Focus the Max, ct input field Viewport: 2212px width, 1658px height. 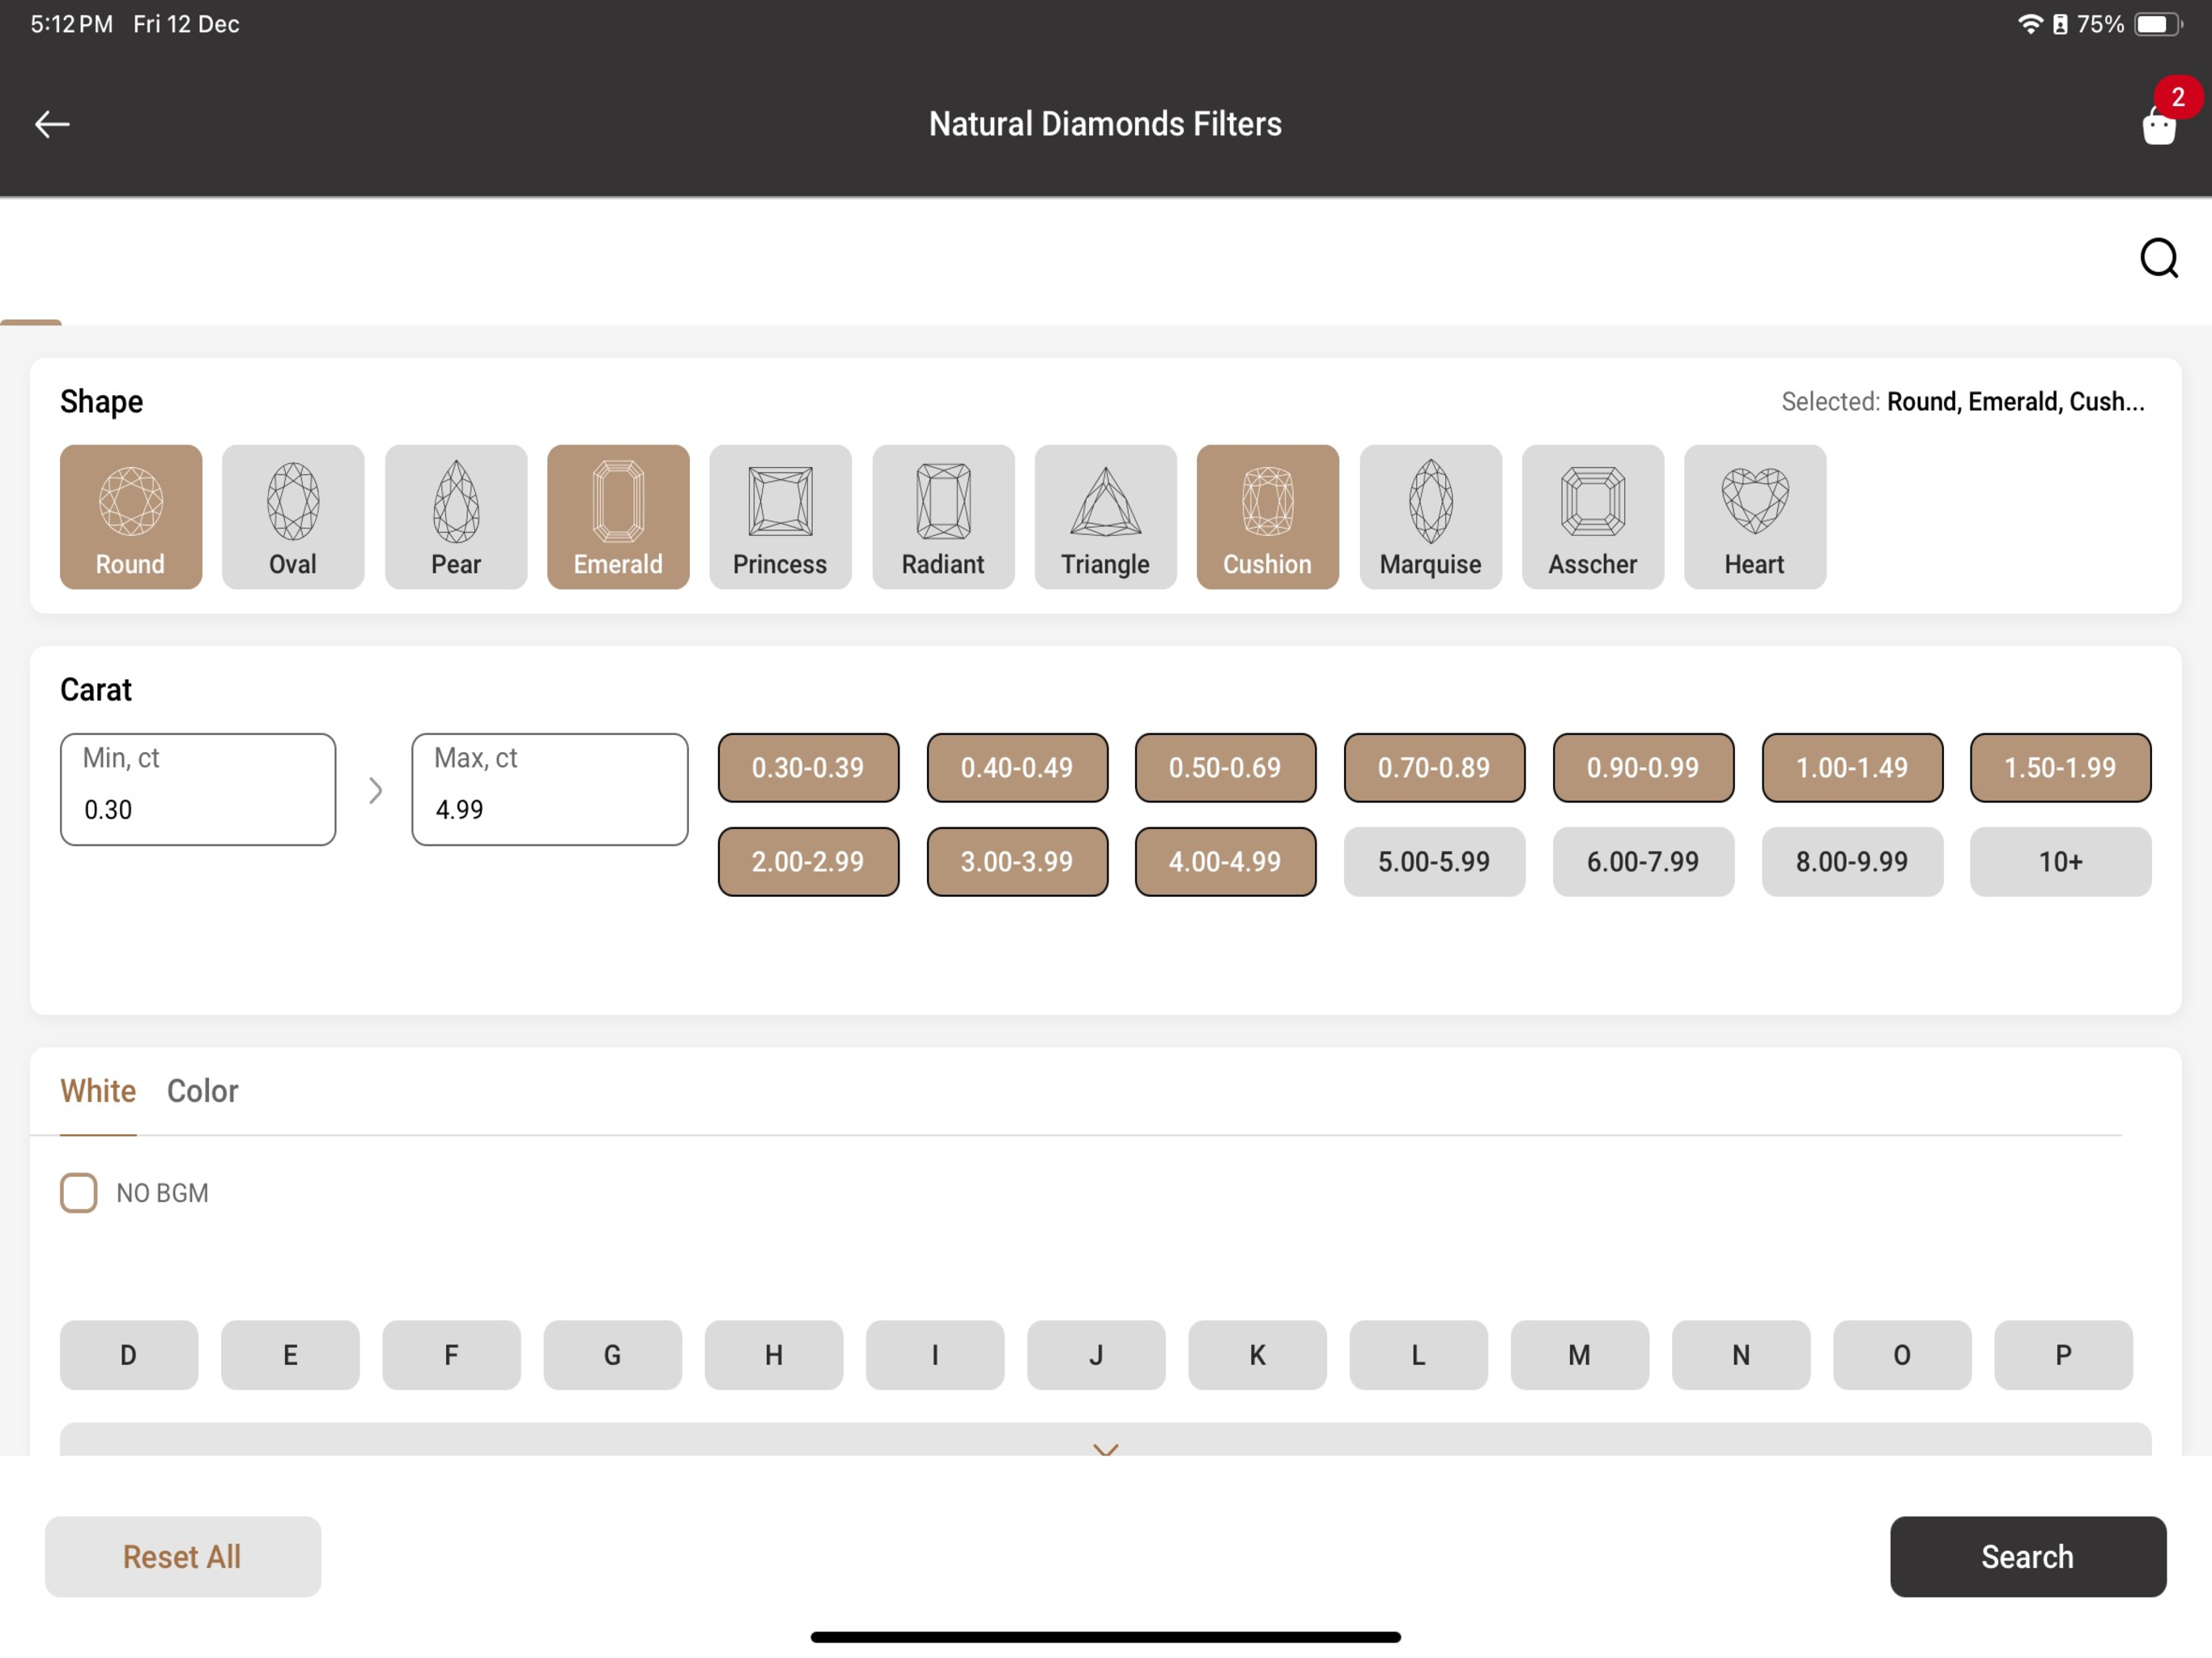point(550,789)
